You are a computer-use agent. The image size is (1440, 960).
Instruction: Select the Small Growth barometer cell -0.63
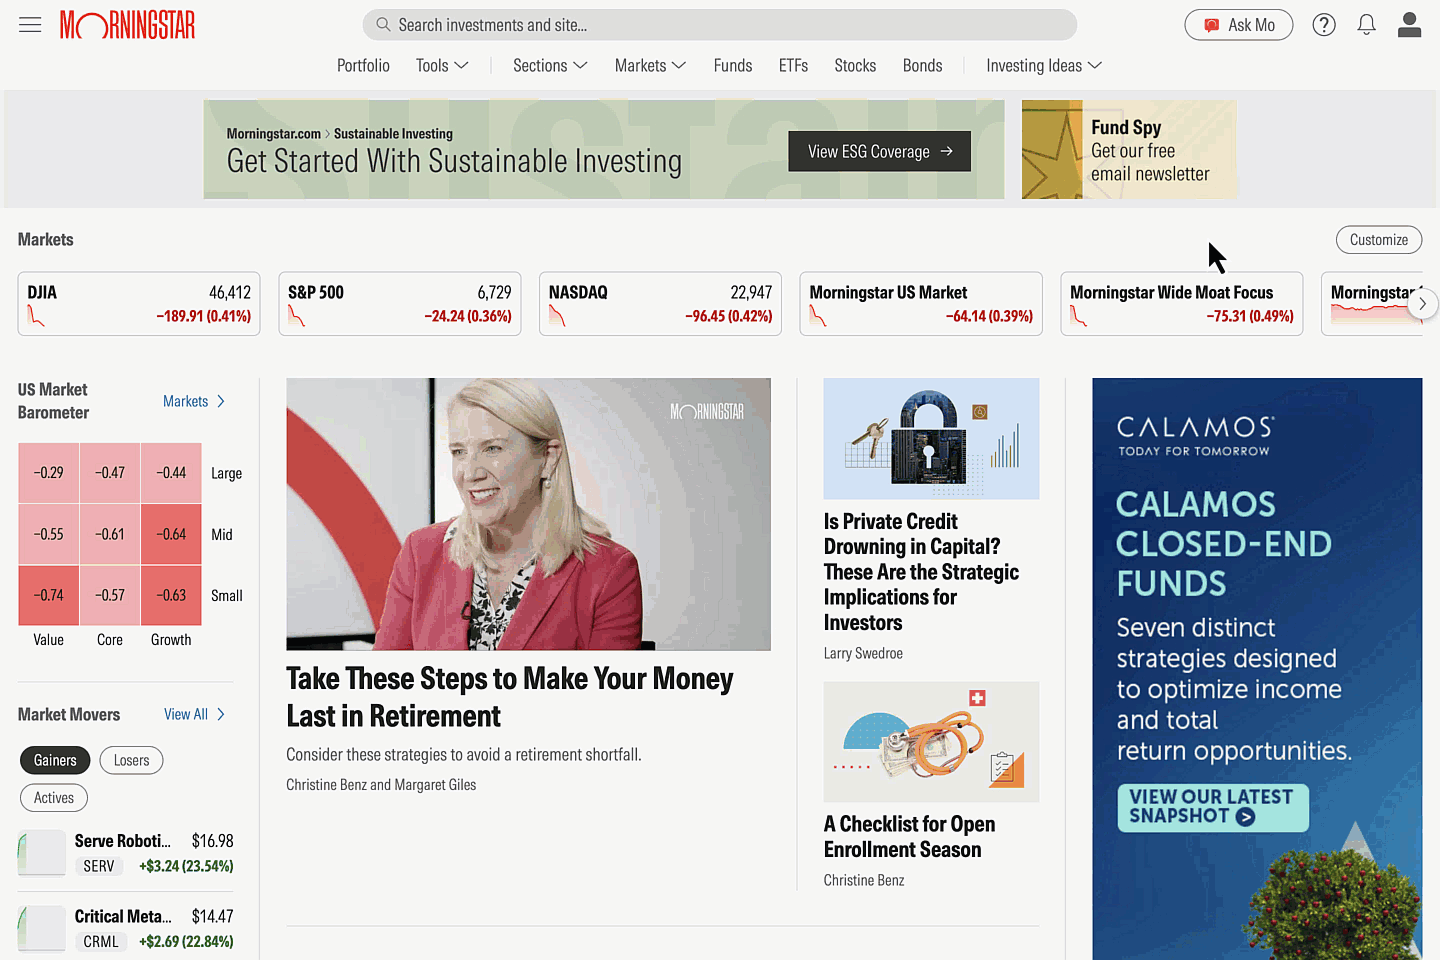pos(171,595)
